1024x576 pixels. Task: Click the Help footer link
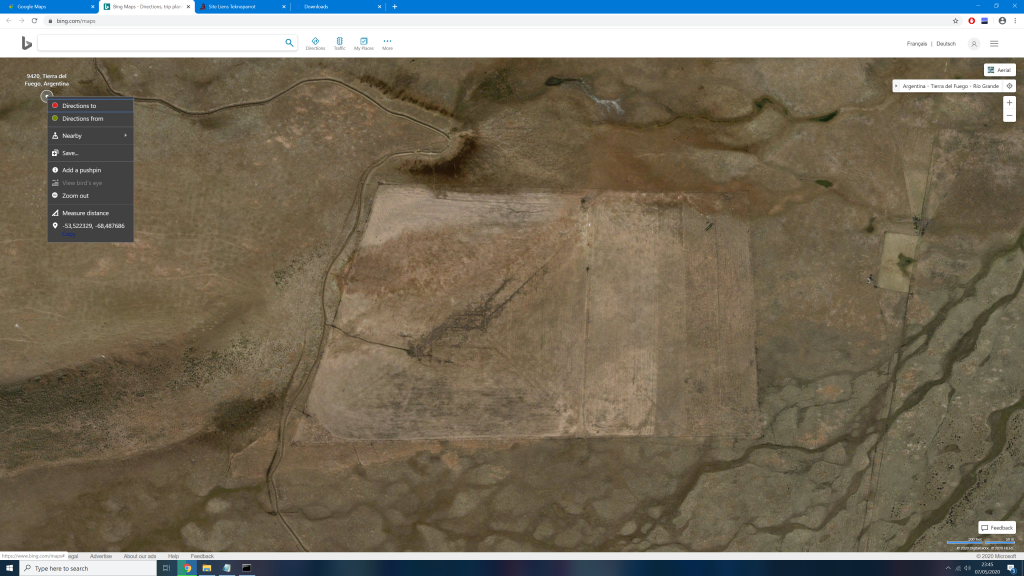coord(173,556)
